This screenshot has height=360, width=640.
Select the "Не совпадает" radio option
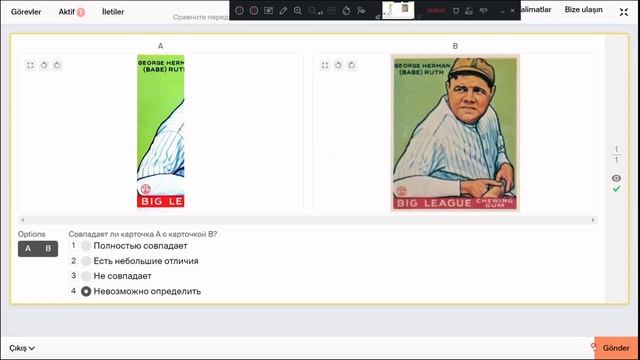coord(86,276)
